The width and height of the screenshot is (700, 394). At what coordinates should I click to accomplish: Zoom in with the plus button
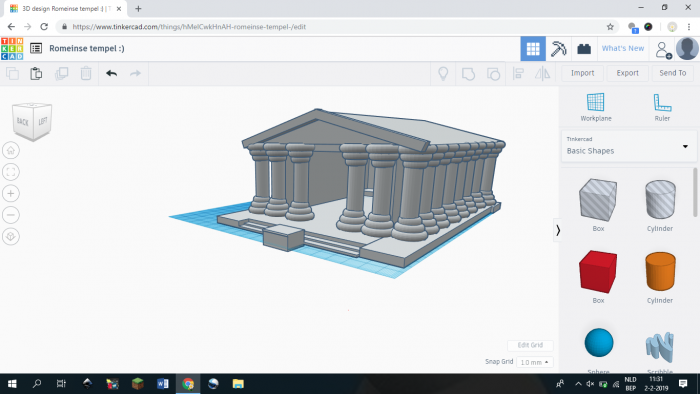(11, 193)
